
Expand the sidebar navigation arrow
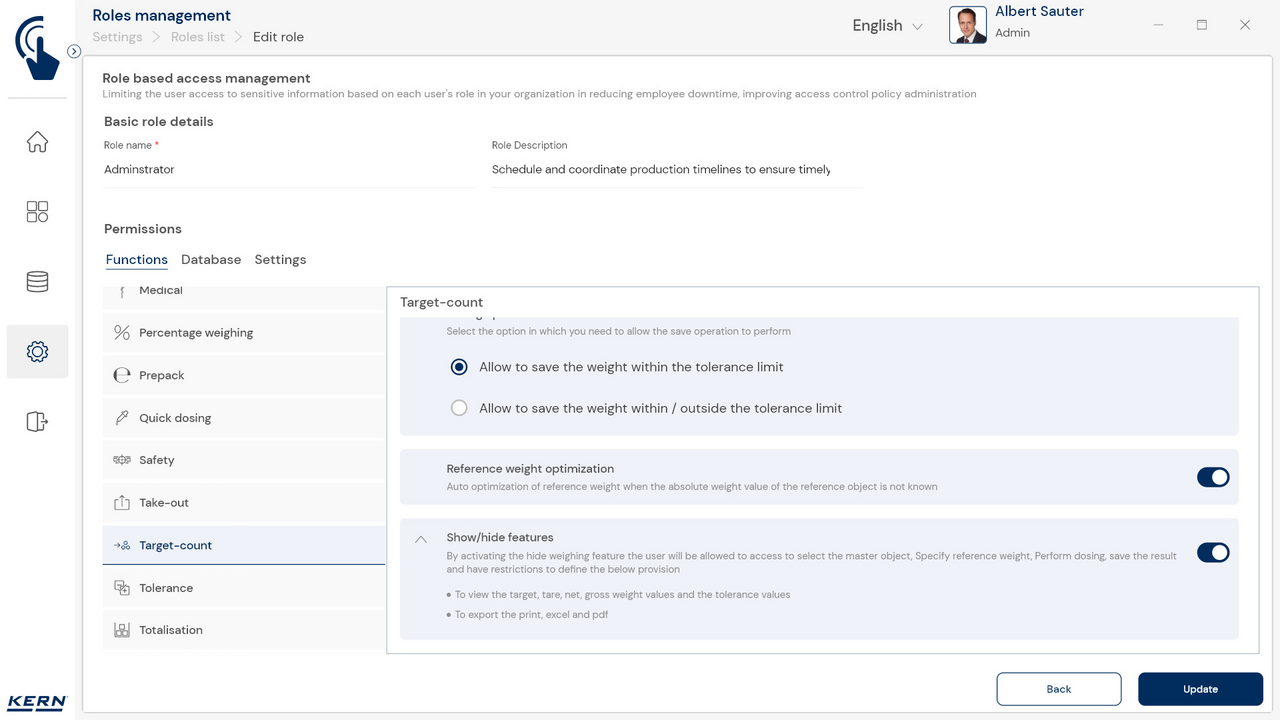[74, 51]
